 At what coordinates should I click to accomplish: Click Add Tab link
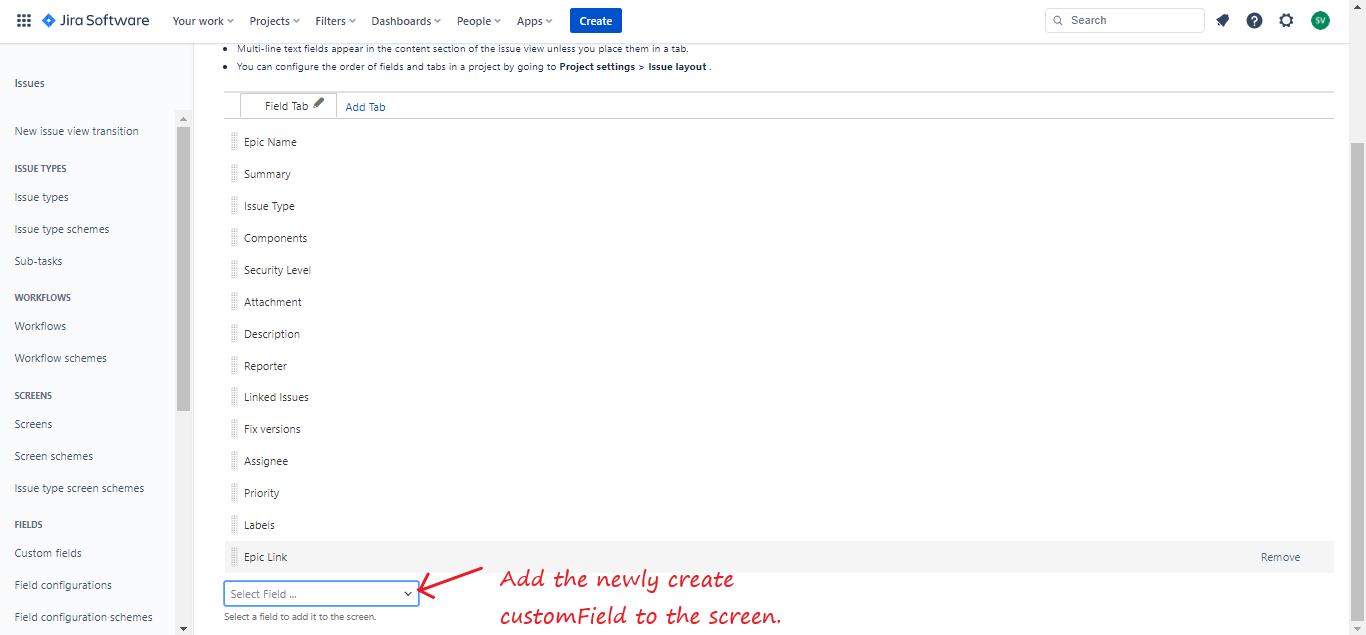365,107
